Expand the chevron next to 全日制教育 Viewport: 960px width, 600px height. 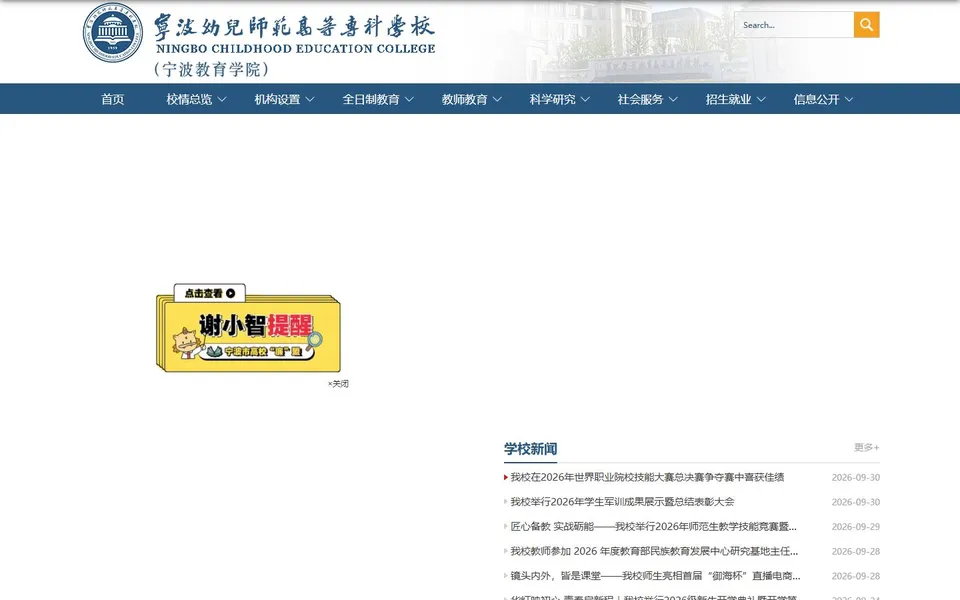click(410, 99)
